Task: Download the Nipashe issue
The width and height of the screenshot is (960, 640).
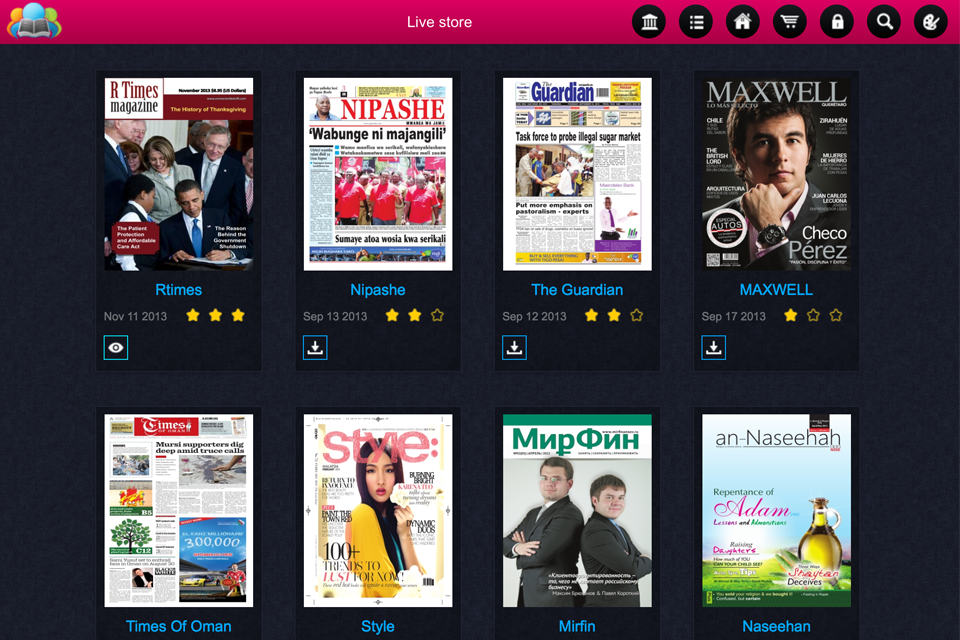Action: click(x=315, y=347)
